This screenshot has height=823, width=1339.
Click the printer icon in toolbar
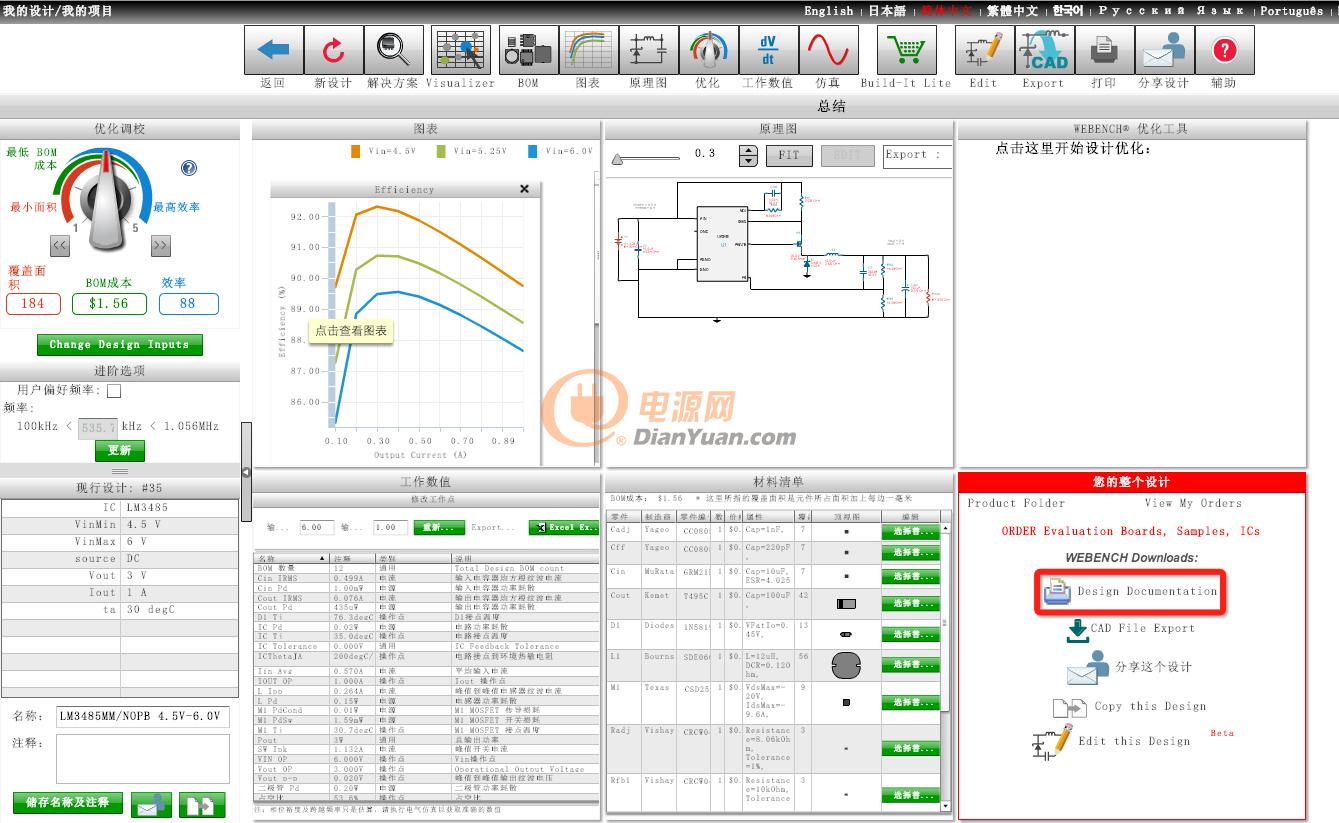(x=1104, y=50)
